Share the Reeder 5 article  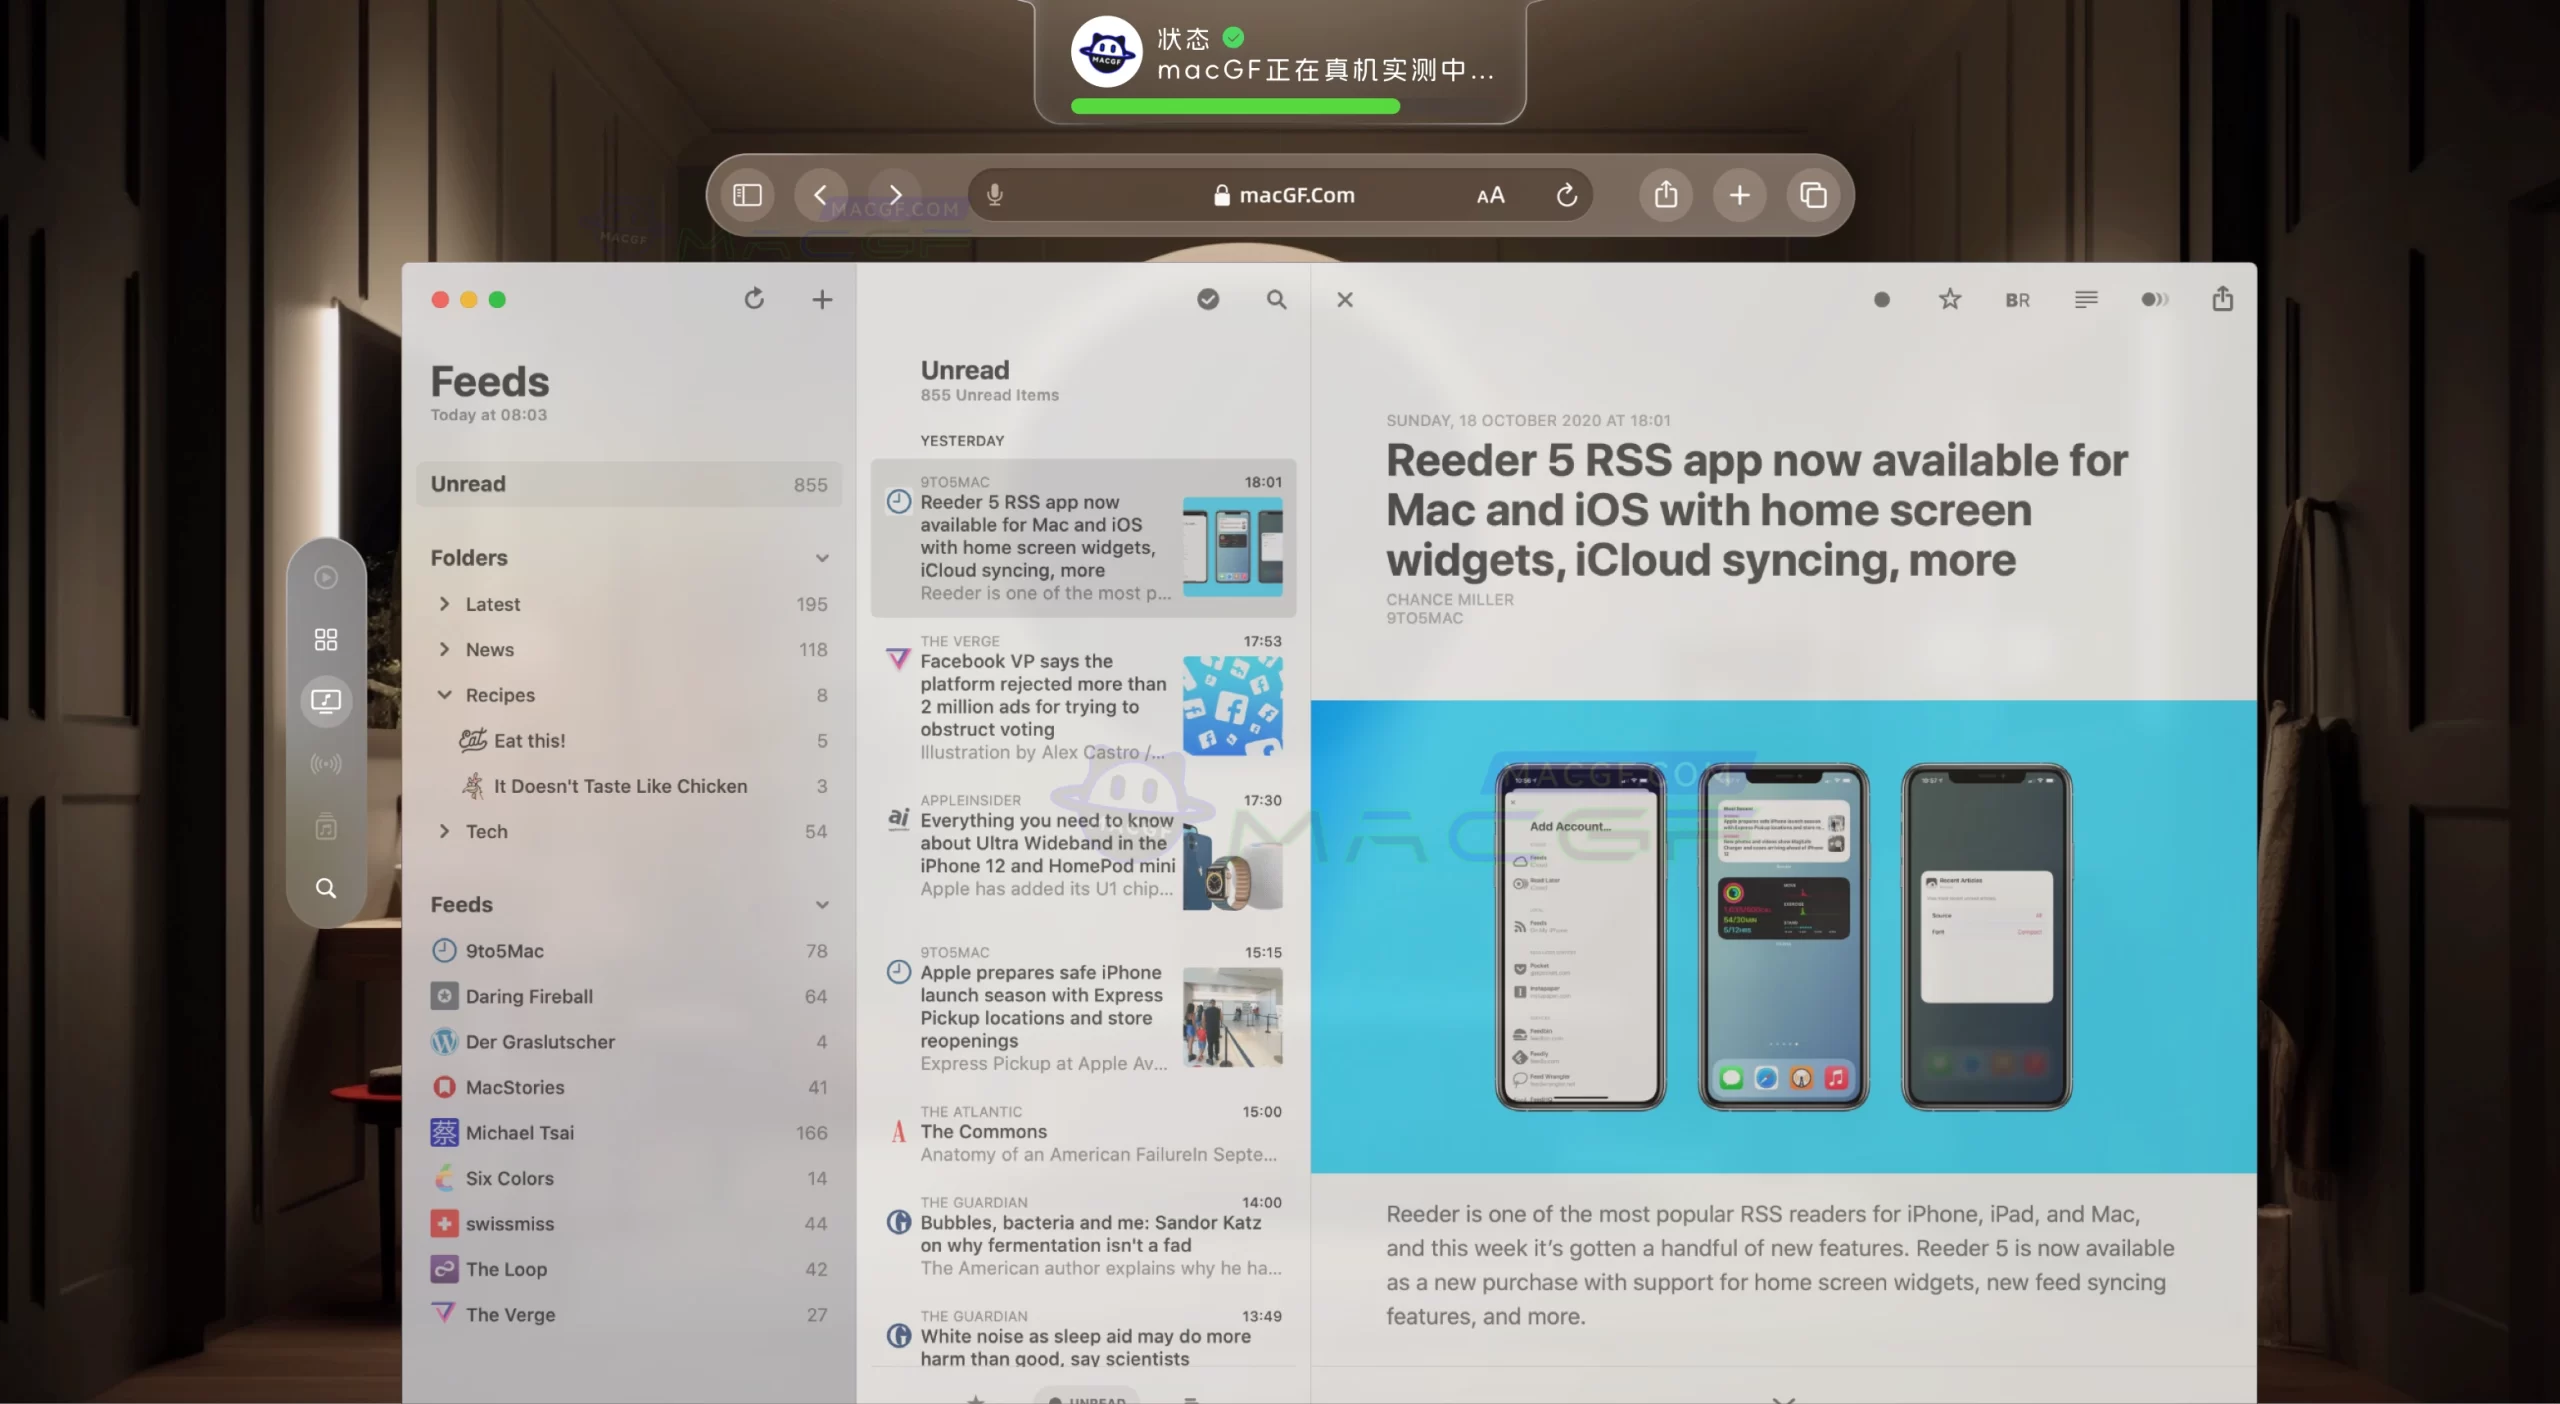click(2222, 299)
